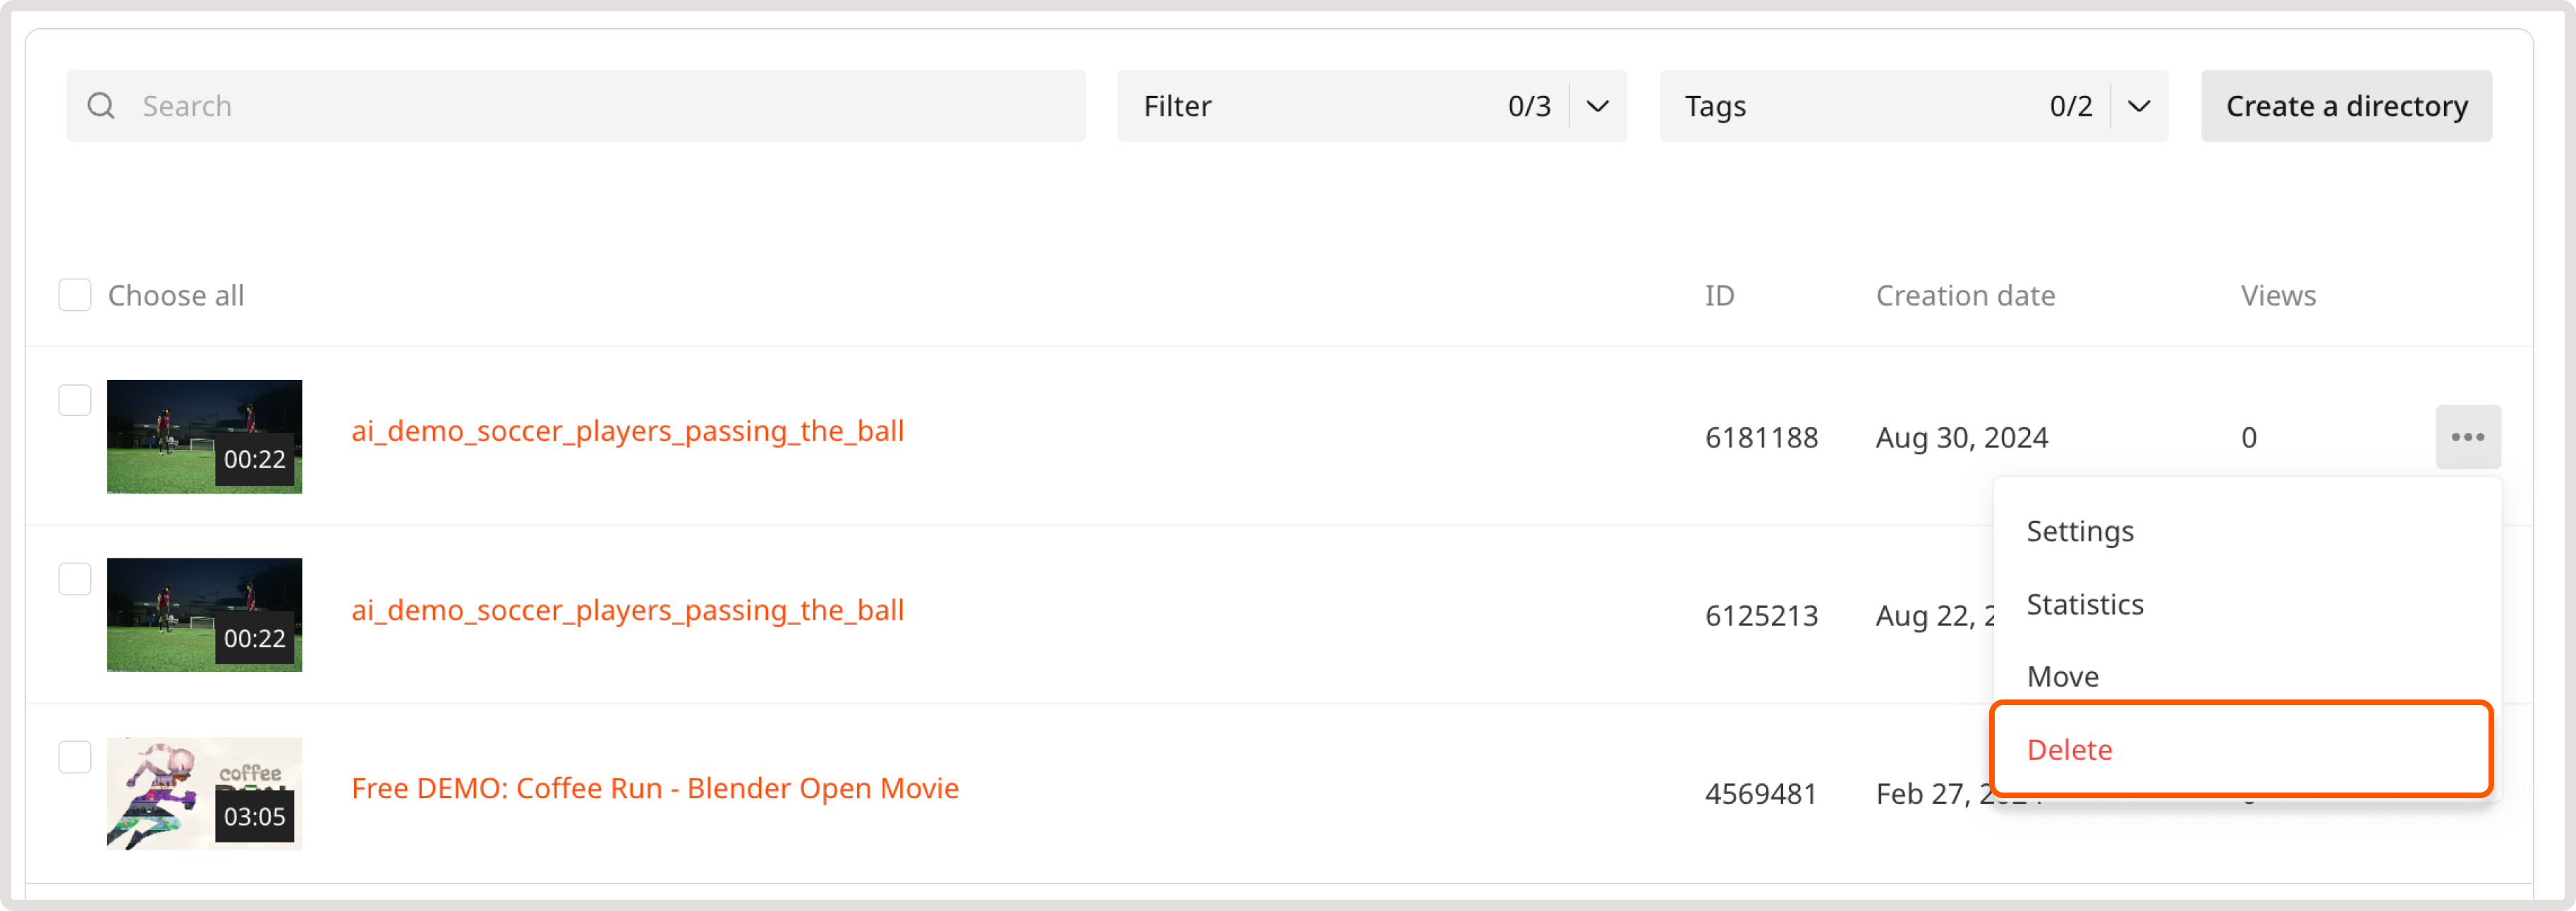Click the second soccer video thumbnail
This screenshot has height=911, width=2576.
[204, 615]
